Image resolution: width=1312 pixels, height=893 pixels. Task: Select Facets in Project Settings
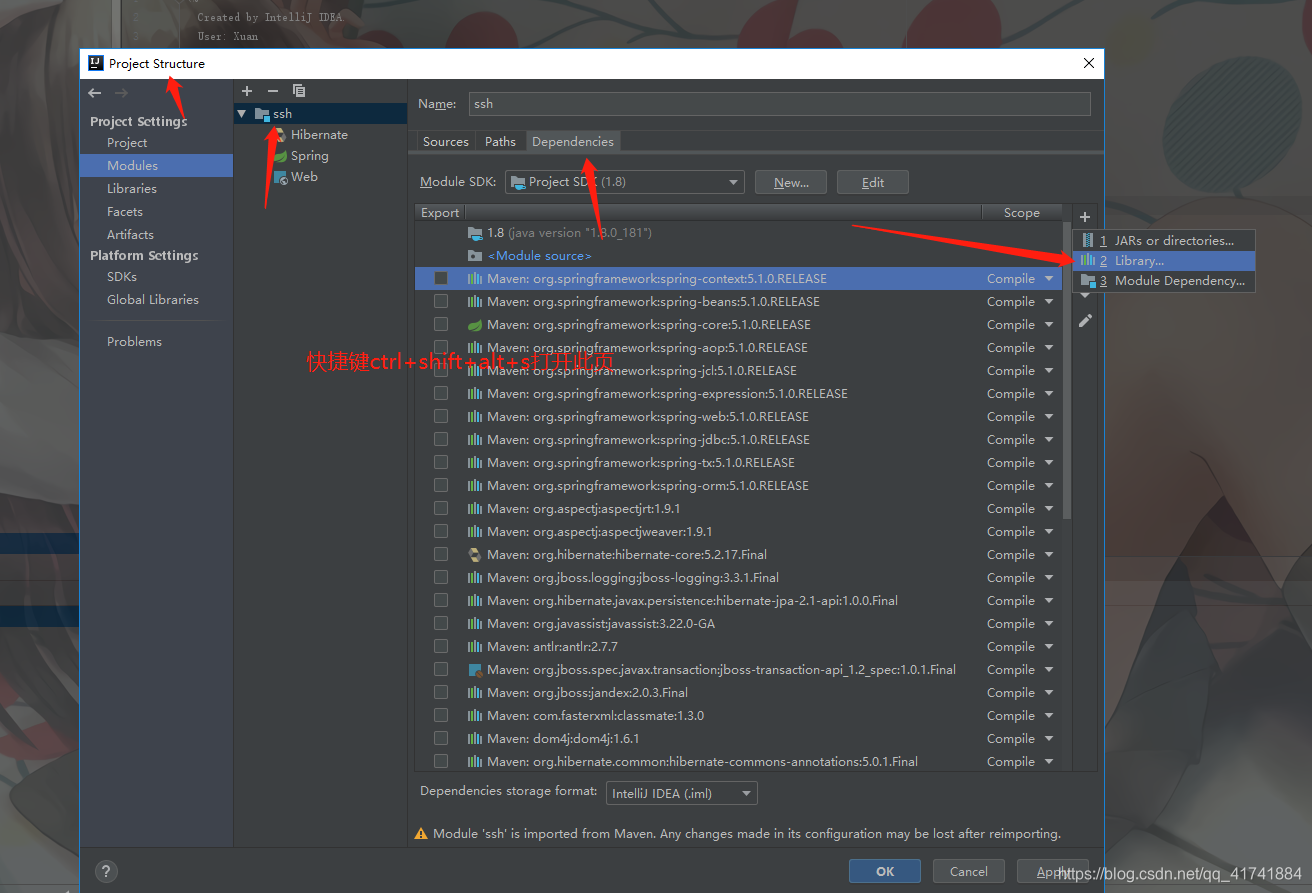(x=125, y=212)
